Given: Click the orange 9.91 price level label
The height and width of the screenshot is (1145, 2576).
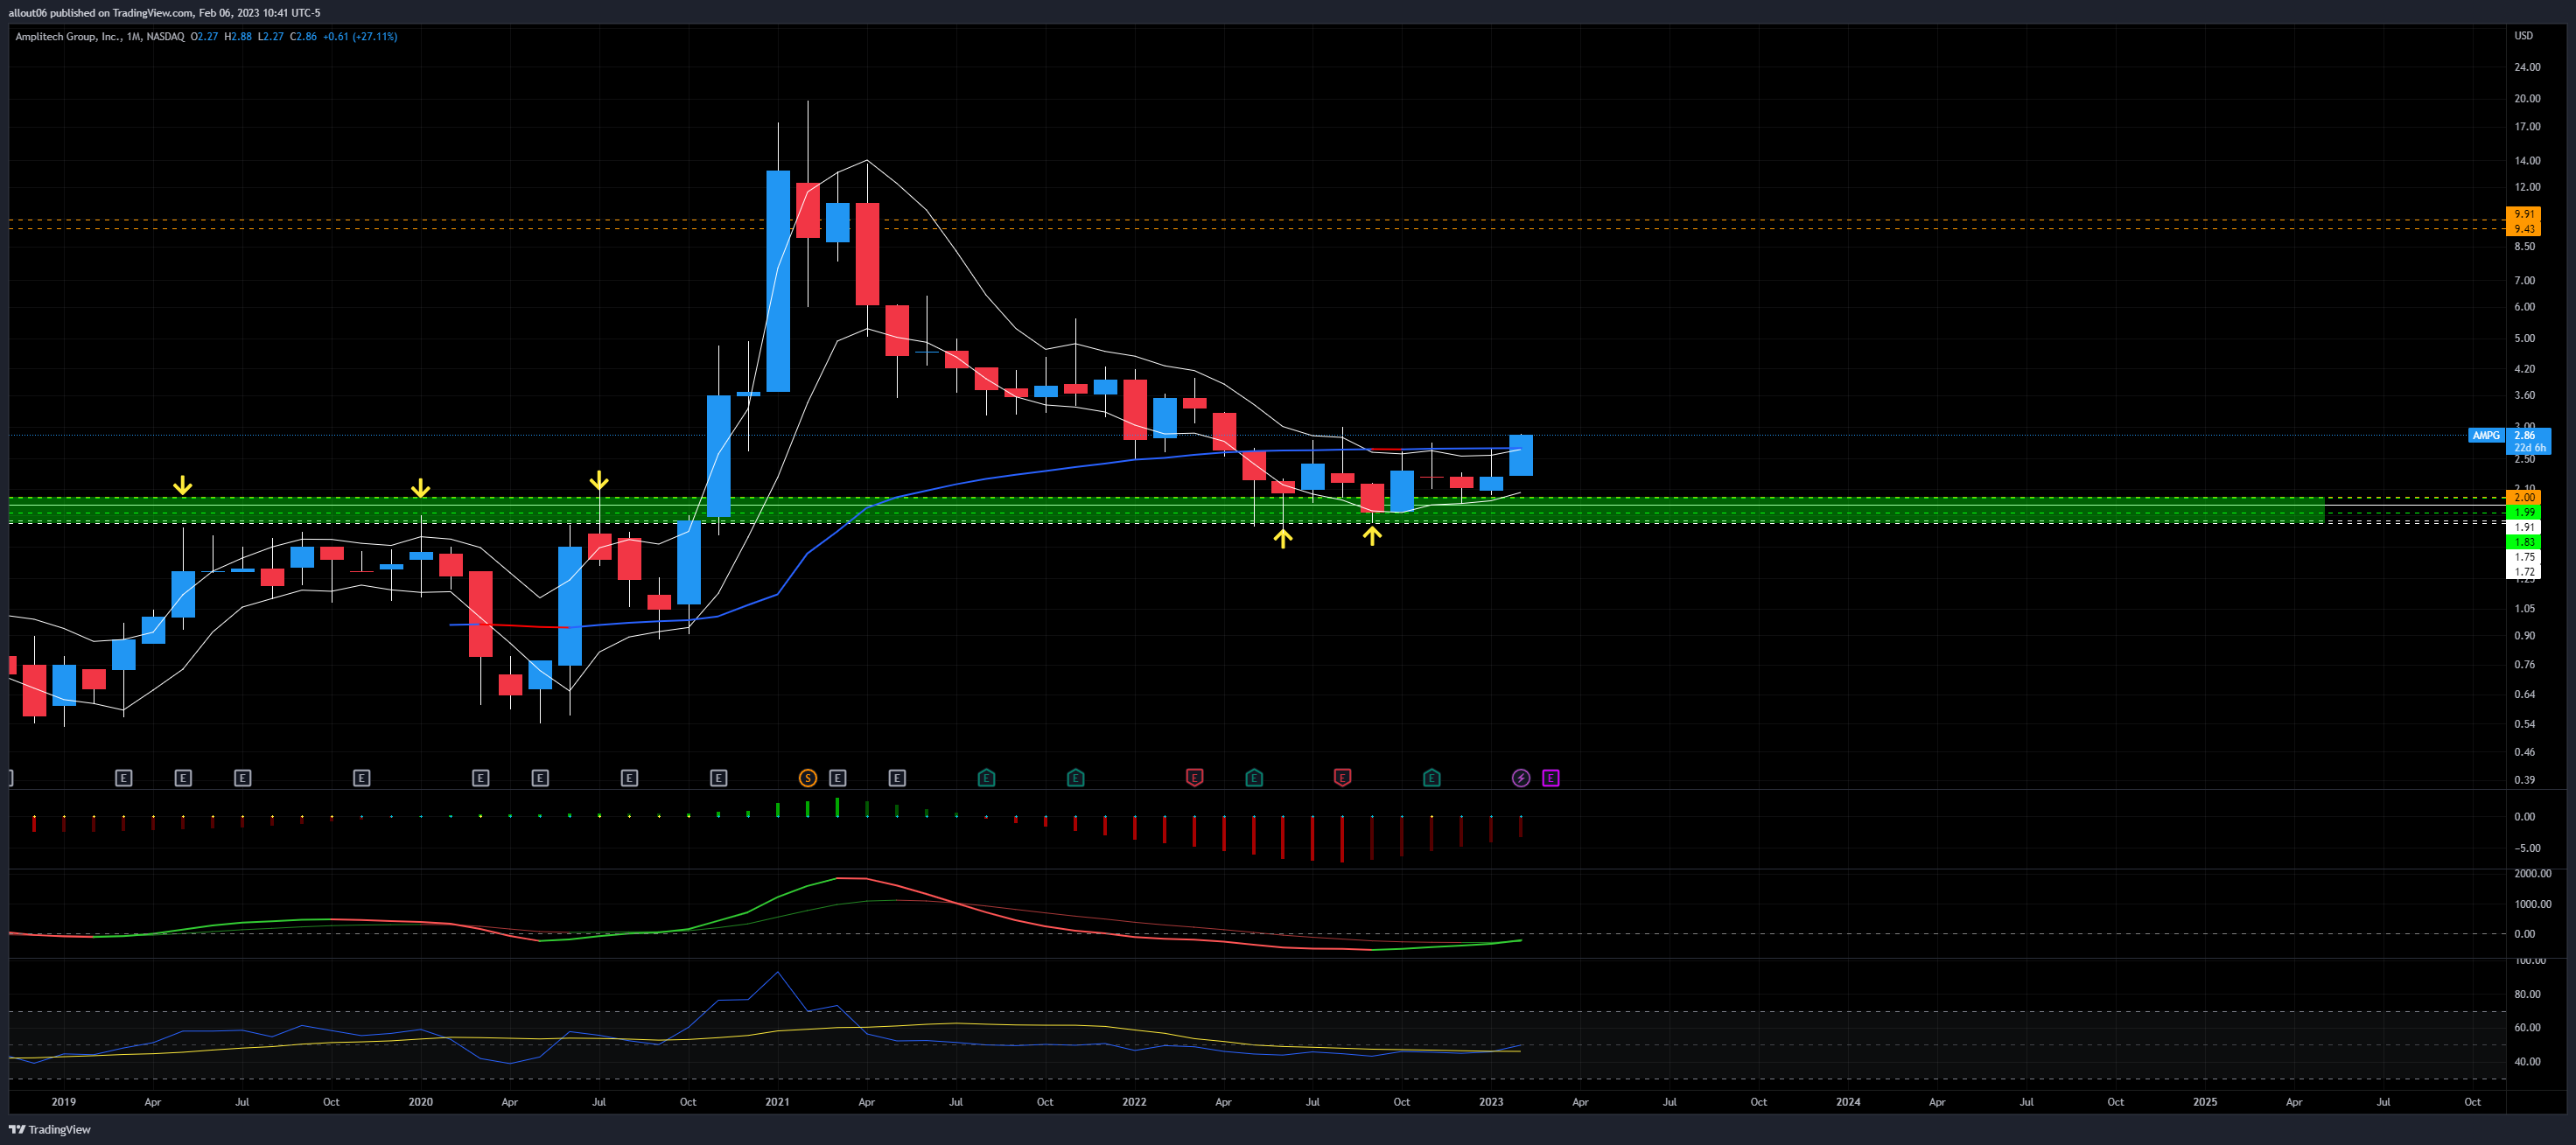Looking at the screenshot, I should tap(2523, 214).
